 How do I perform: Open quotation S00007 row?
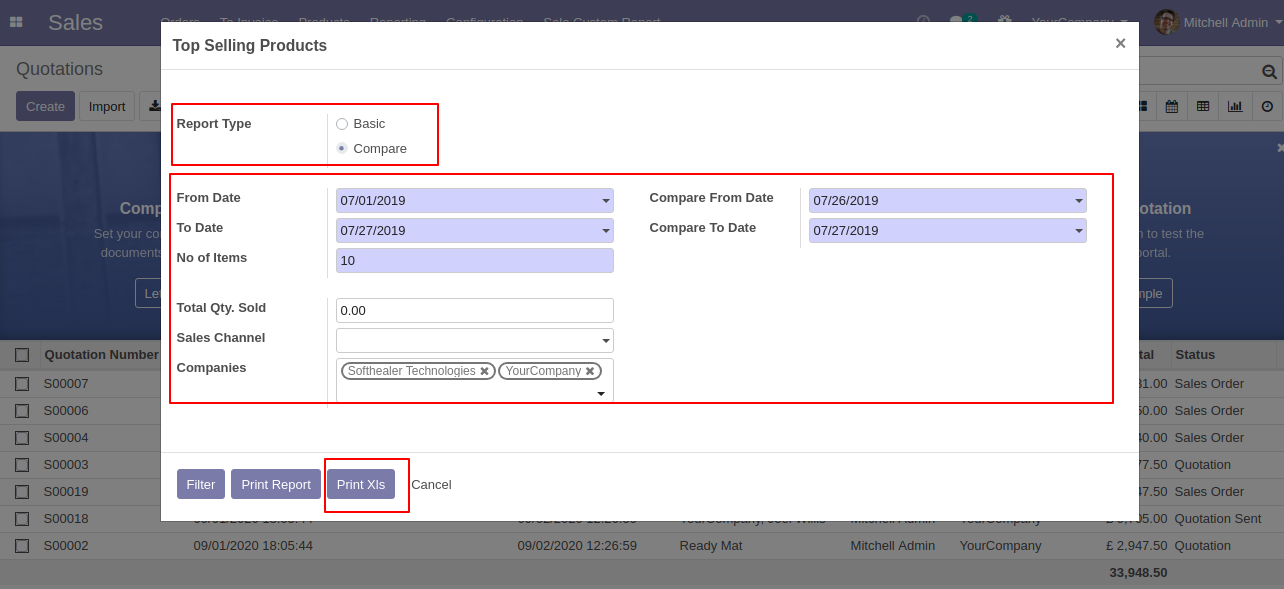pyautogui.click(x=642, y=384)
